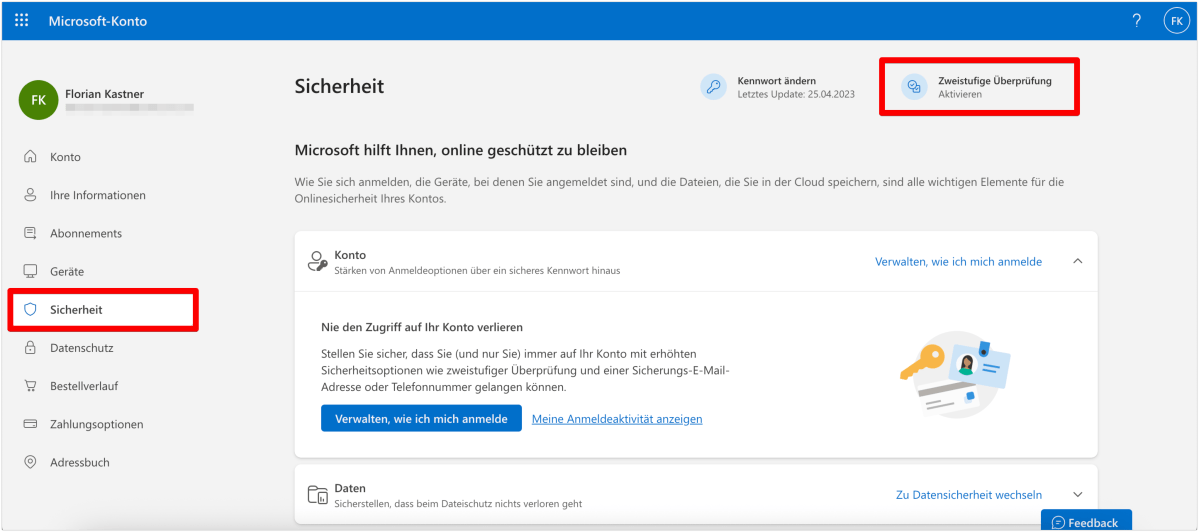
Task: Click the Zahlungsoptionen card icon
Action: pos(31,424)
